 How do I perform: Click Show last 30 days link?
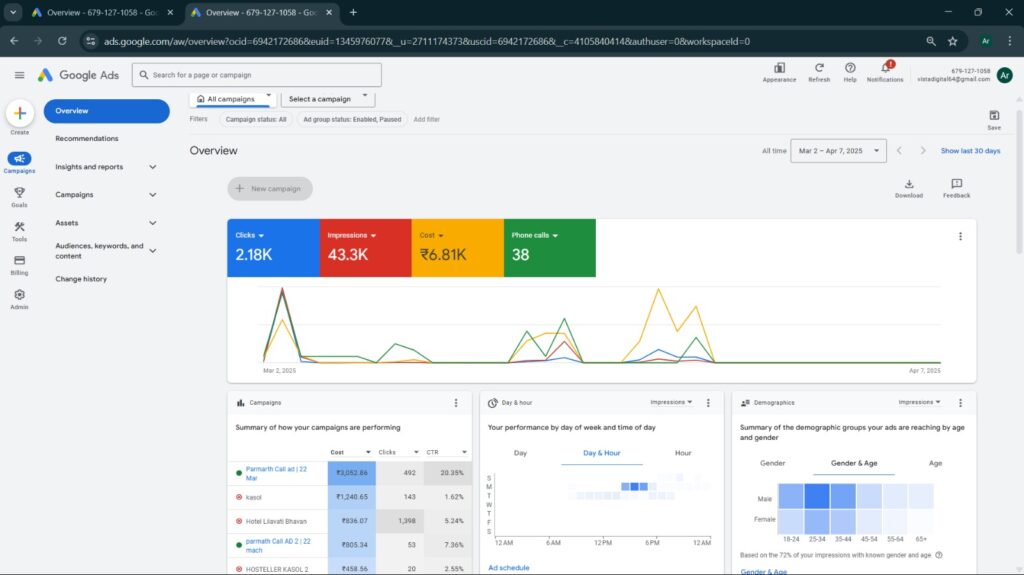[970, 151]
